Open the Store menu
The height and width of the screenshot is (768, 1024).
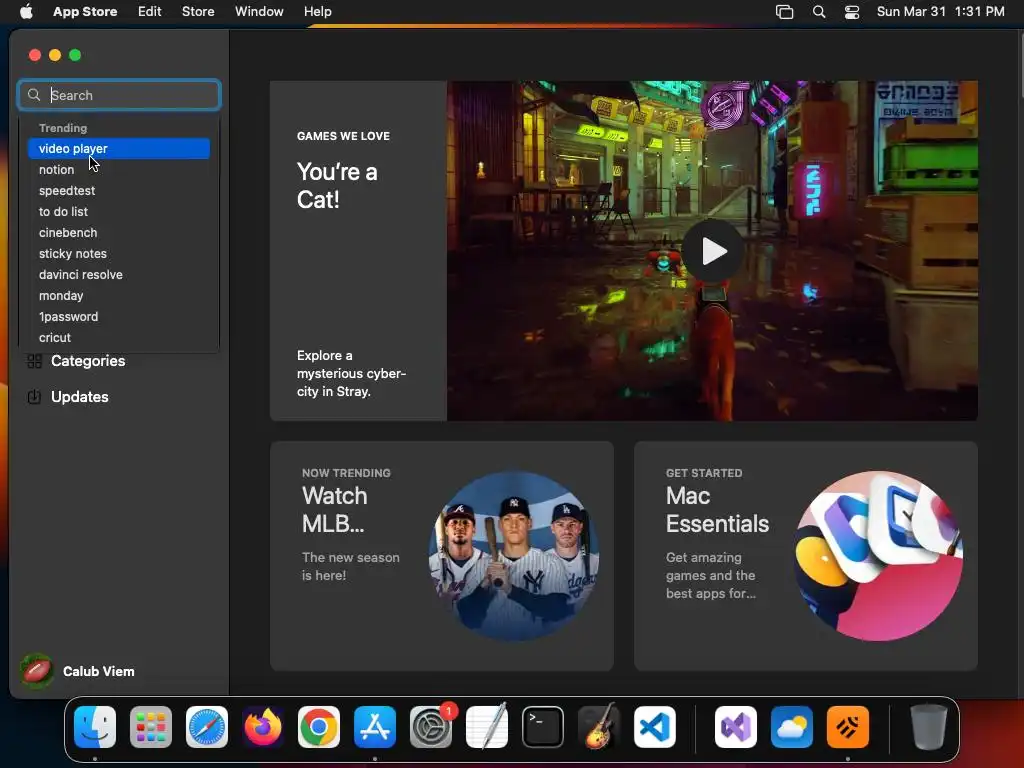(198, 12)
